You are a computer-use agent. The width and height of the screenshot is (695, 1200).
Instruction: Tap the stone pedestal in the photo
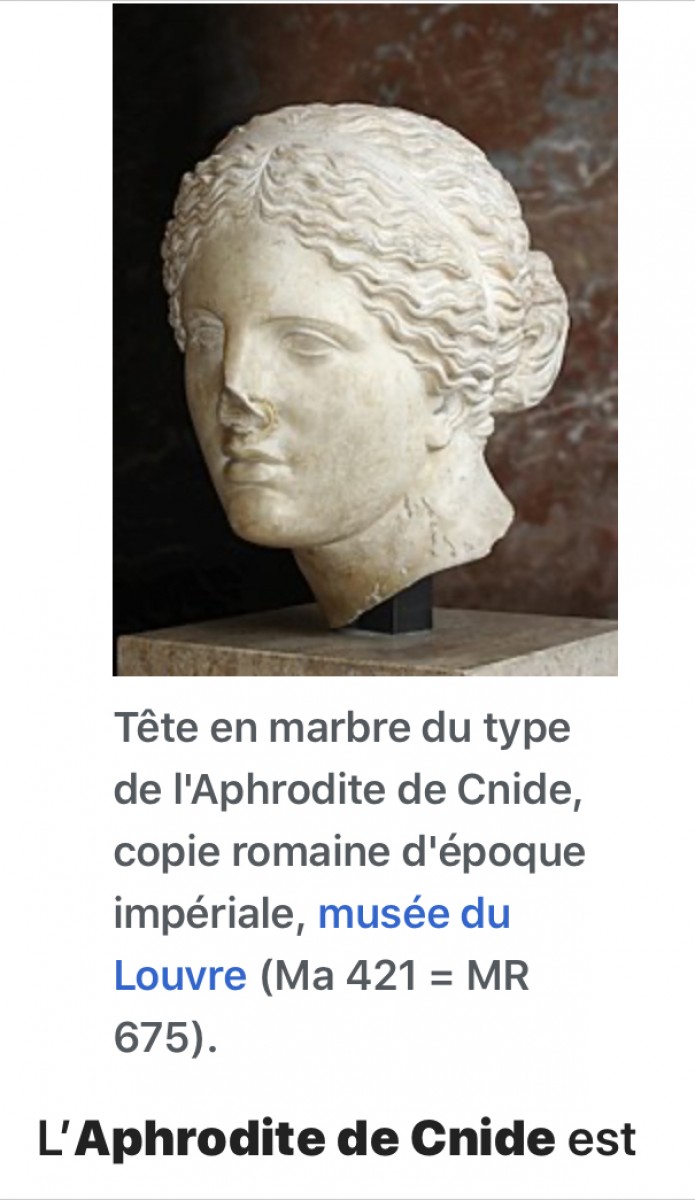(366, 649)
